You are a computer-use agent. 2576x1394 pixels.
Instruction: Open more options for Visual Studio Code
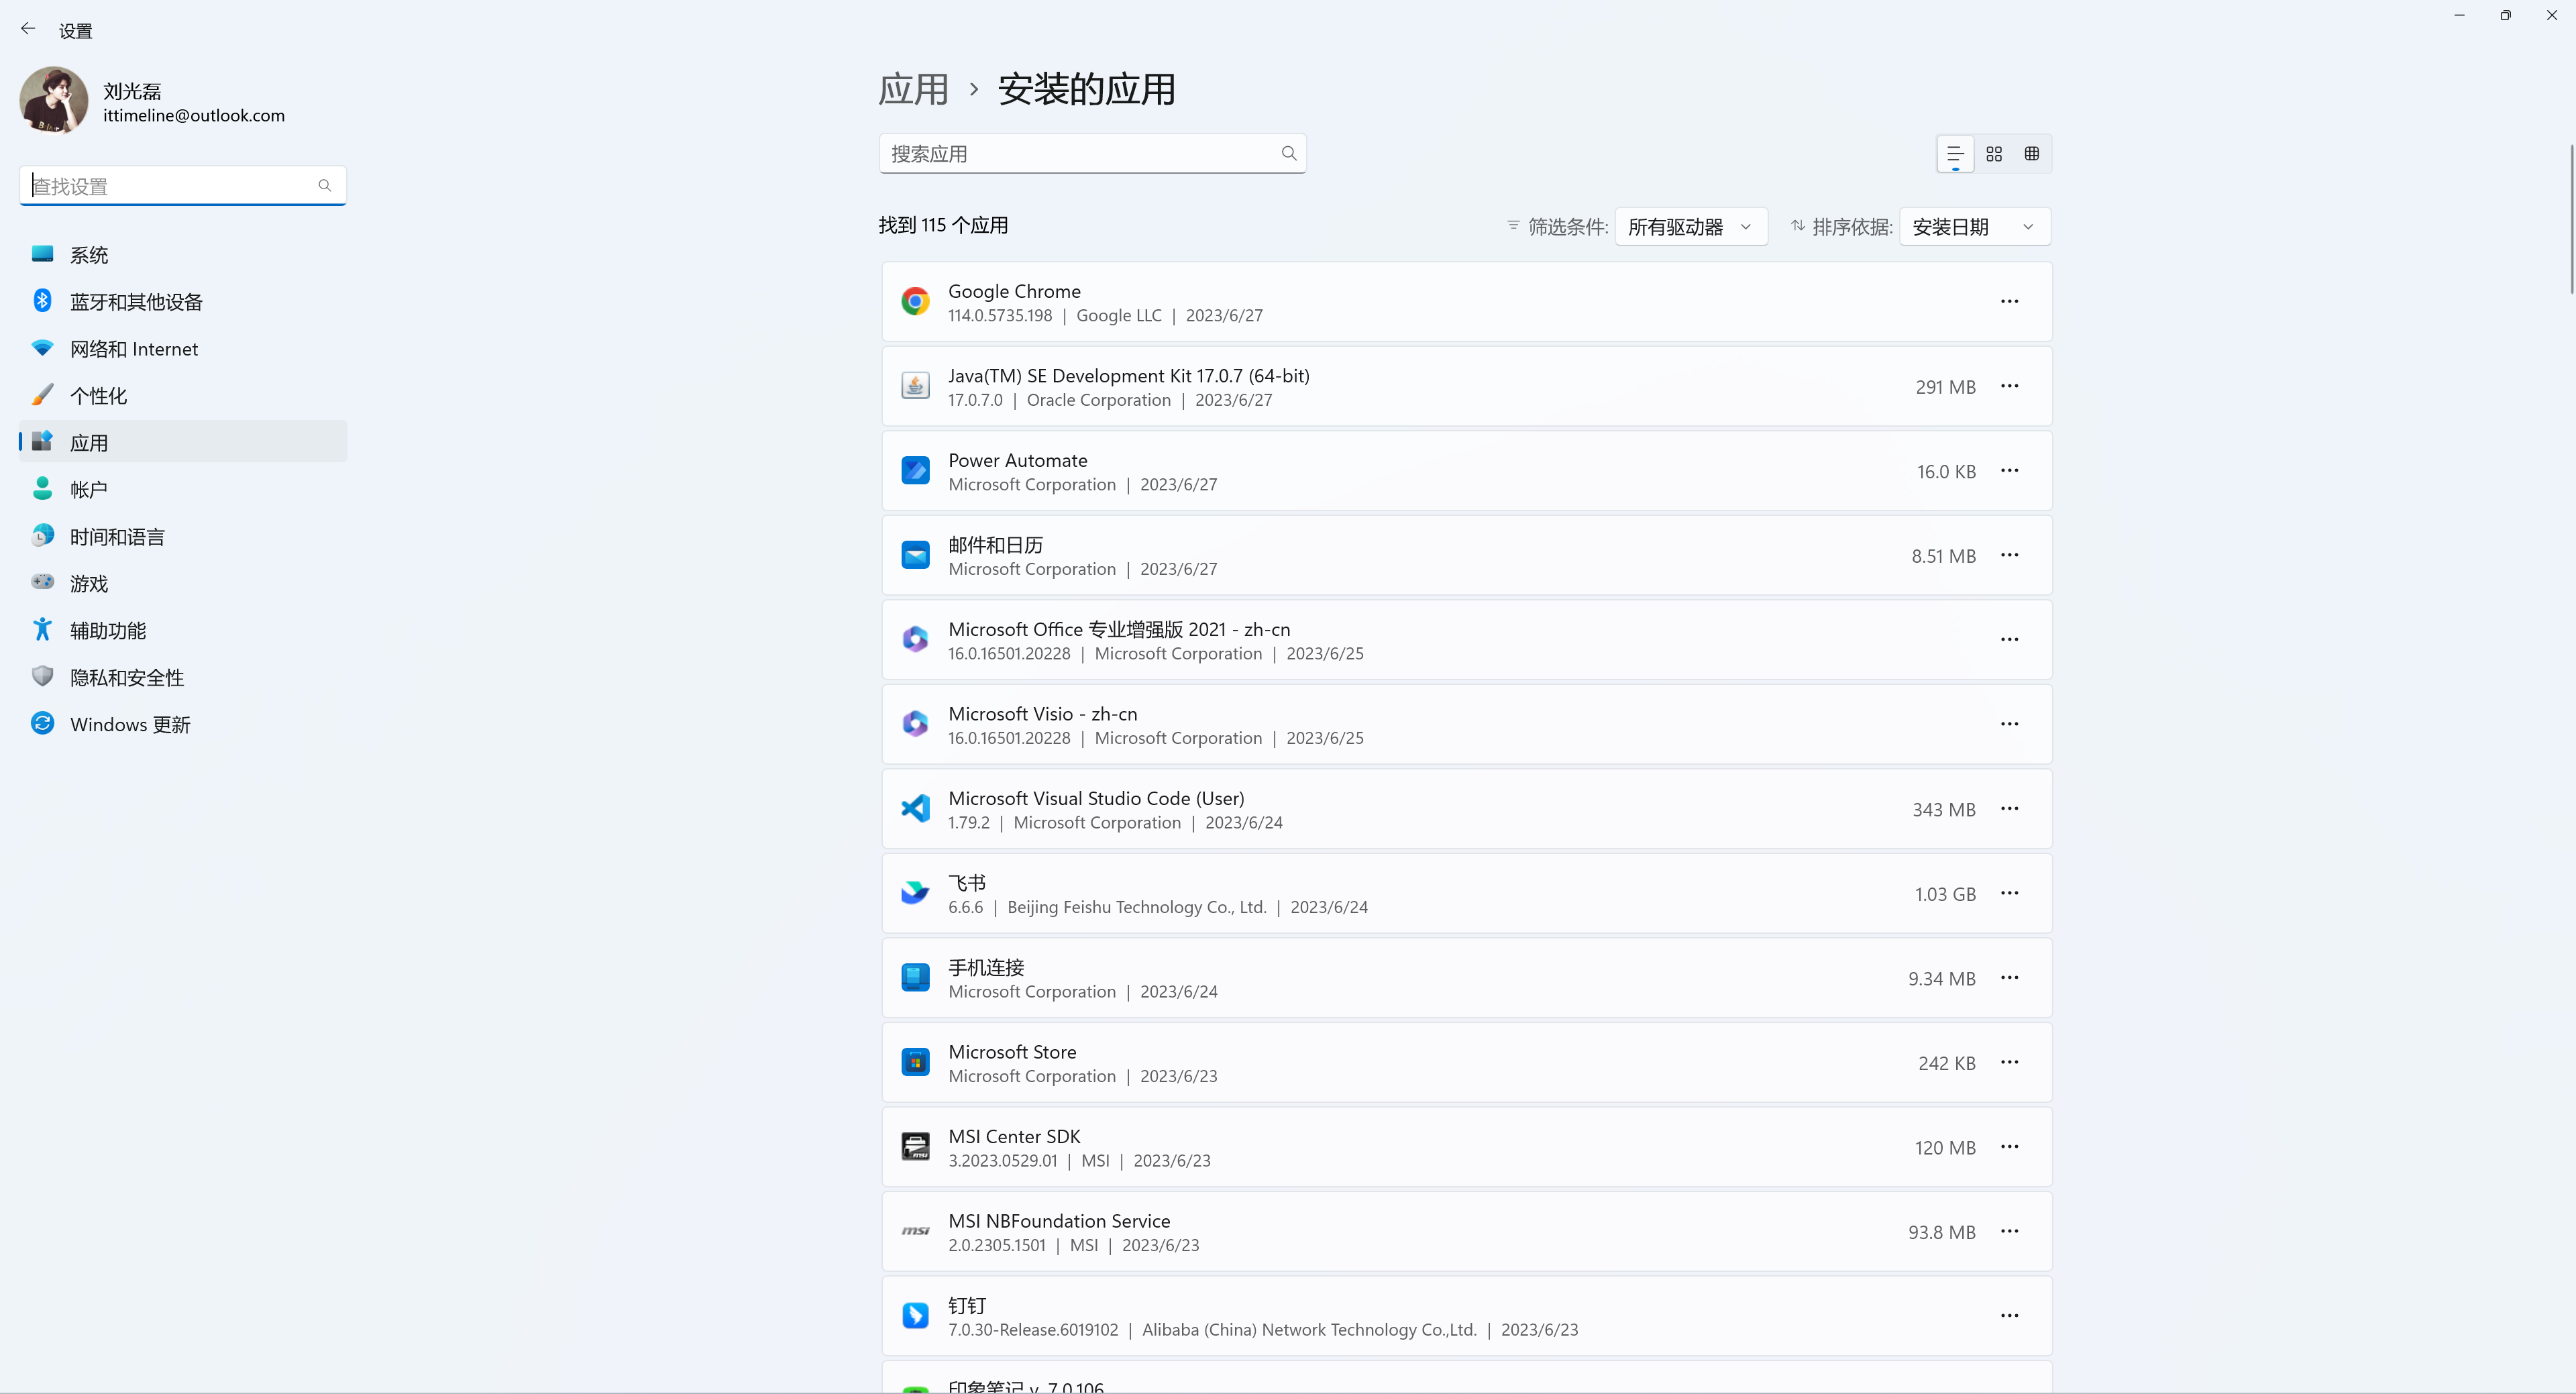tap(2009, 808)
